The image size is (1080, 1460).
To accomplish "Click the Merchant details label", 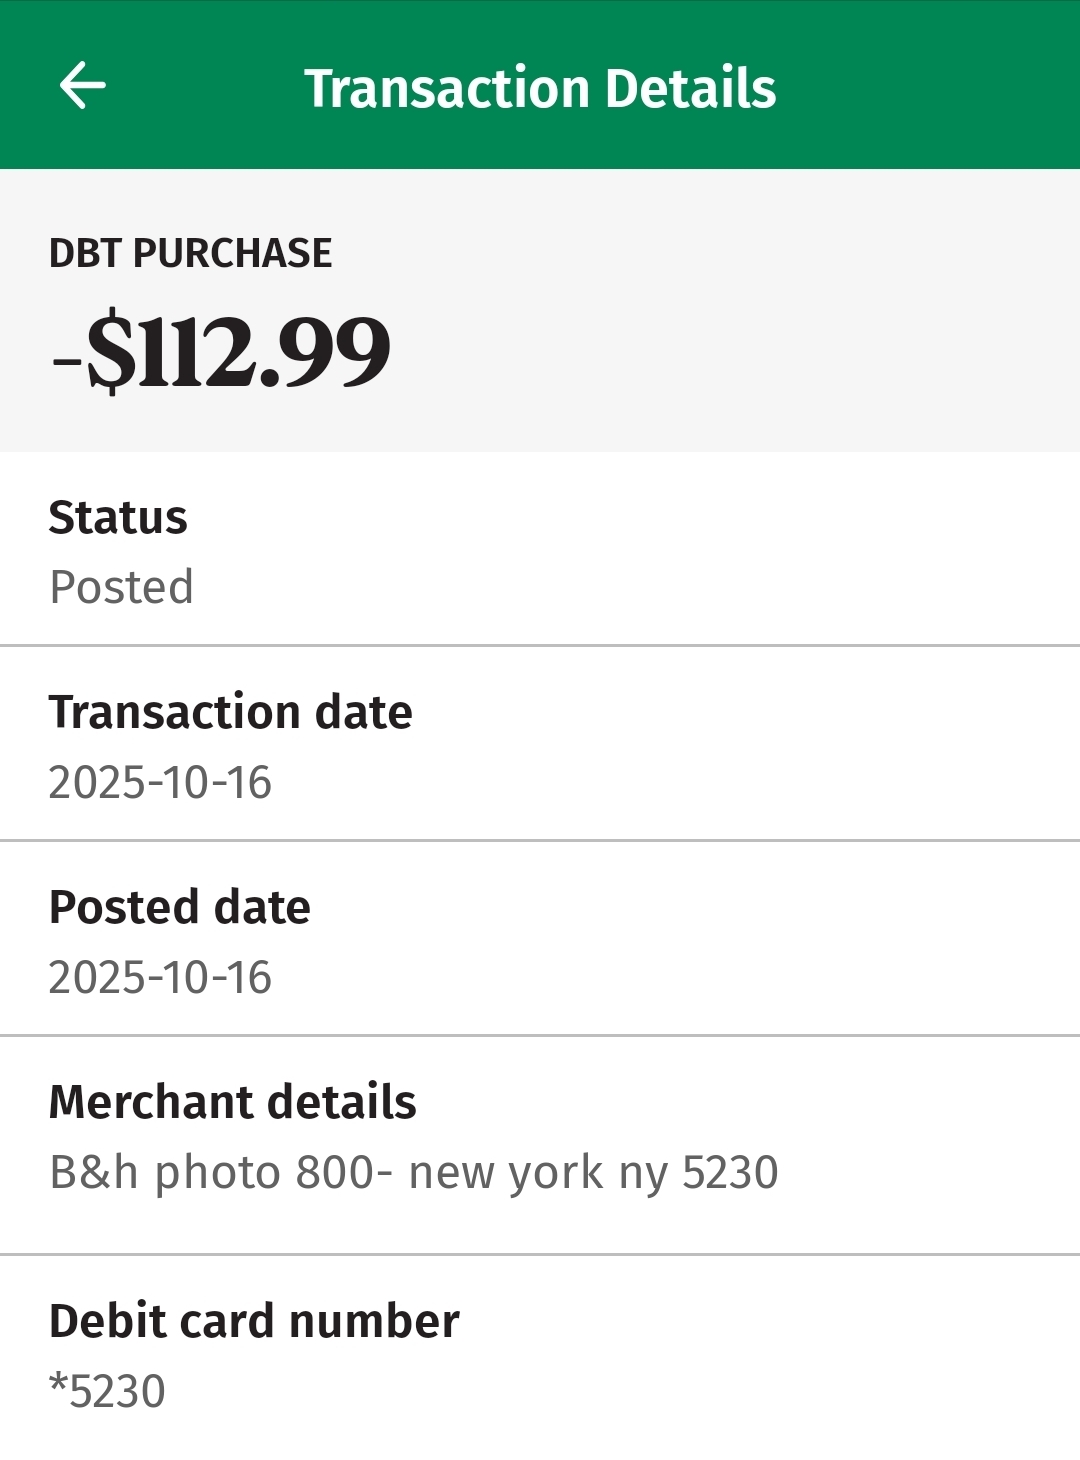I will 232,1102.
